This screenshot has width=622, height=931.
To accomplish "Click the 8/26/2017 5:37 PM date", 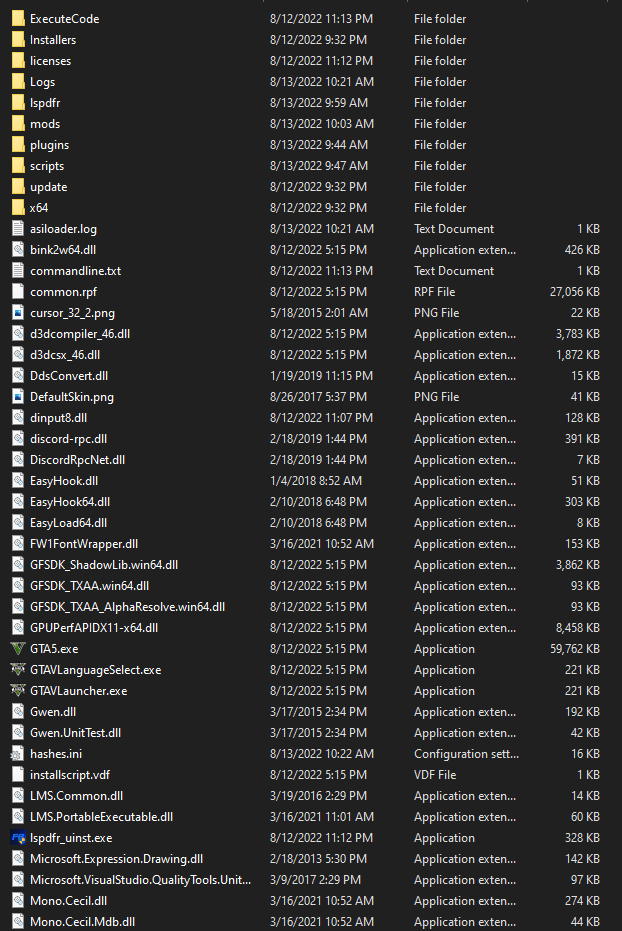I will tap(319, 397).
